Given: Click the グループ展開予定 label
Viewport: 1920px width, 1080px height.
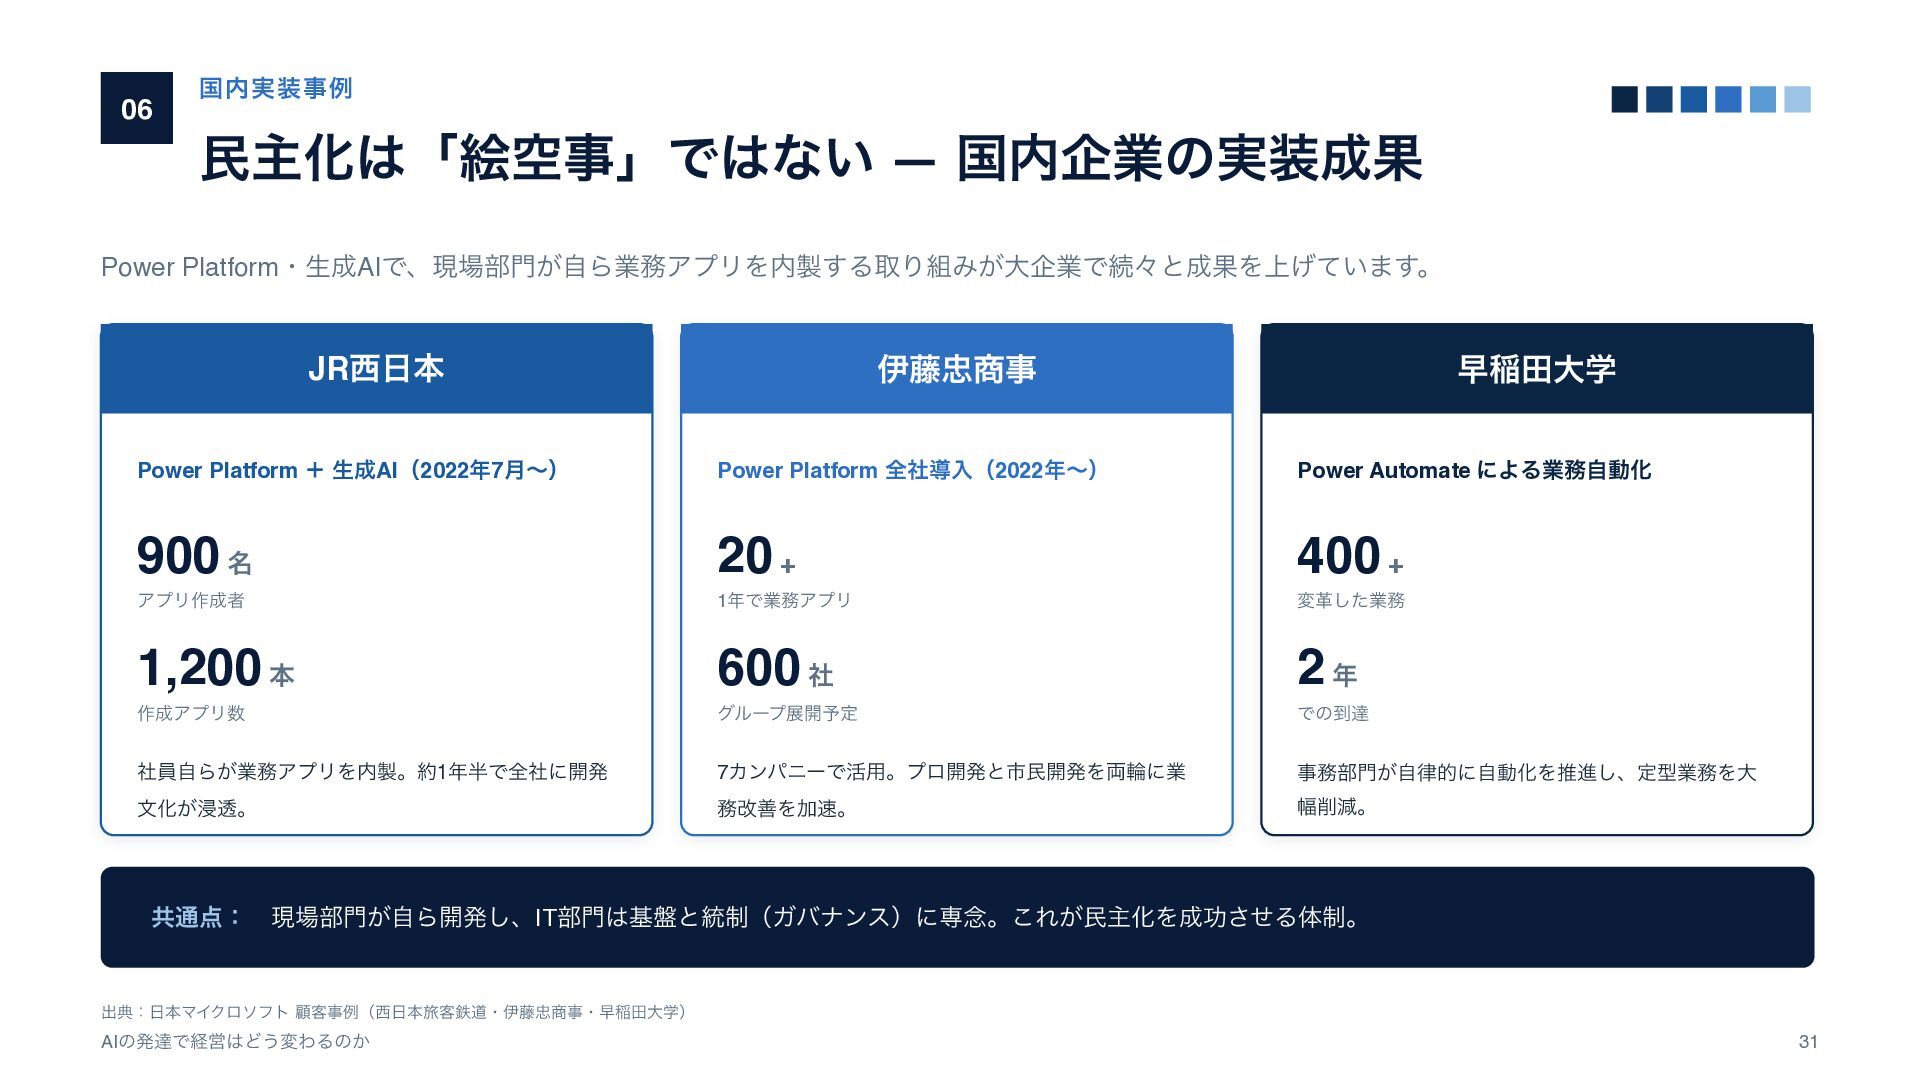Looking at the screenshot, I should tap(788, 713).
